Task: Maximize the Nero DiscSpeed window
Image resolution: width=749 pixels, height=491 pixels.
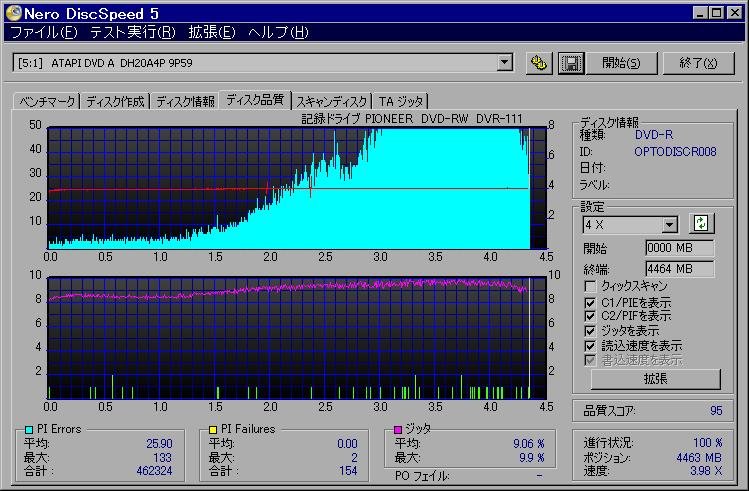Action: pos(717,13)
